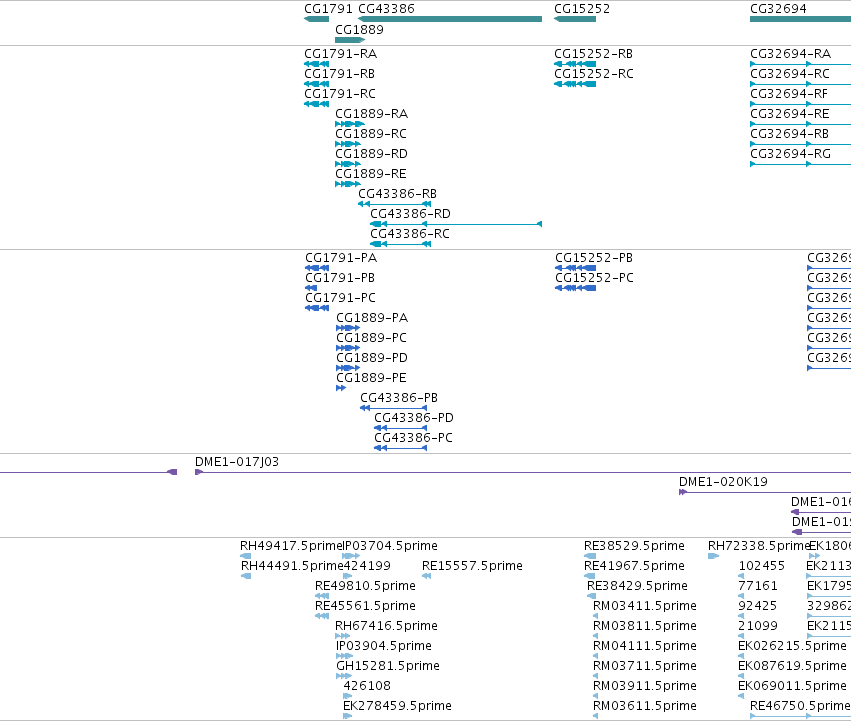This screenshot has width=851, height=721.
Task: Select protein CG15252-PC
Action: tap(594, 278)
